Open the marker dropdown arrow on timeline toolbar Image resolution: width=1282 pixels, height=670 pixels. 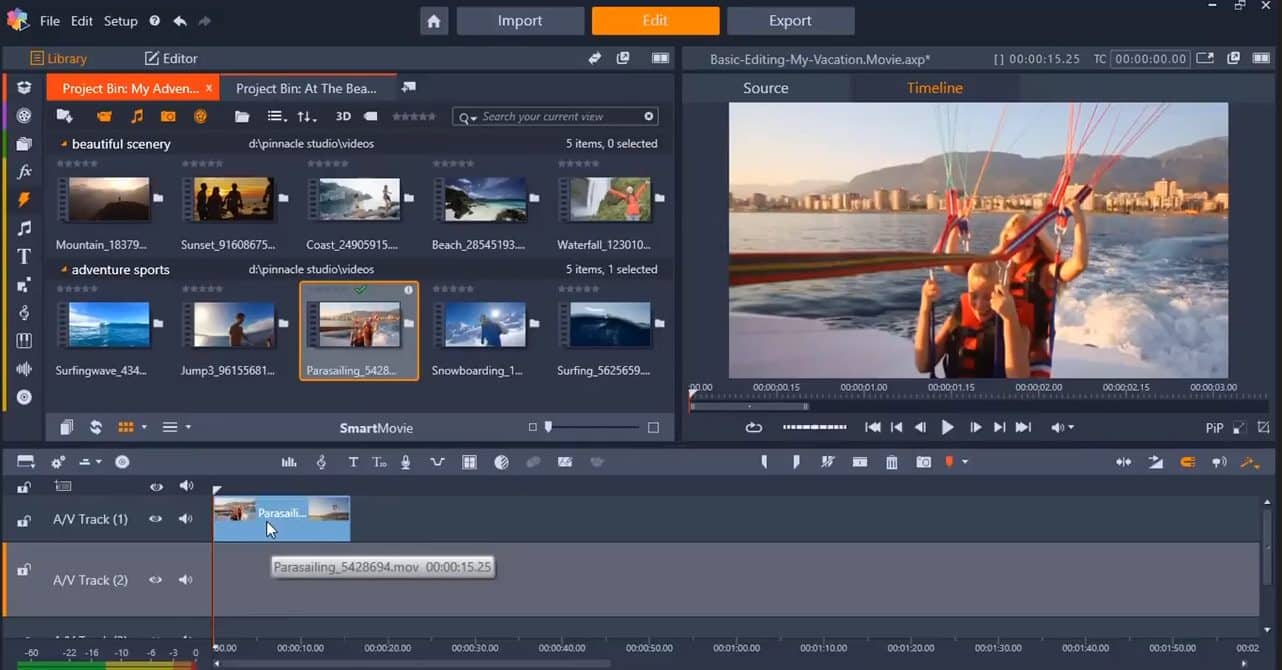pyautogui.click(x=965, y=461)
